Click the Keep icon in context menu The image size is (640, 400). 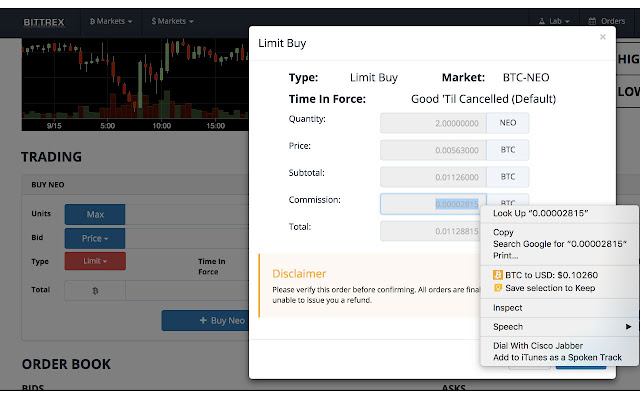coord(497,288)
